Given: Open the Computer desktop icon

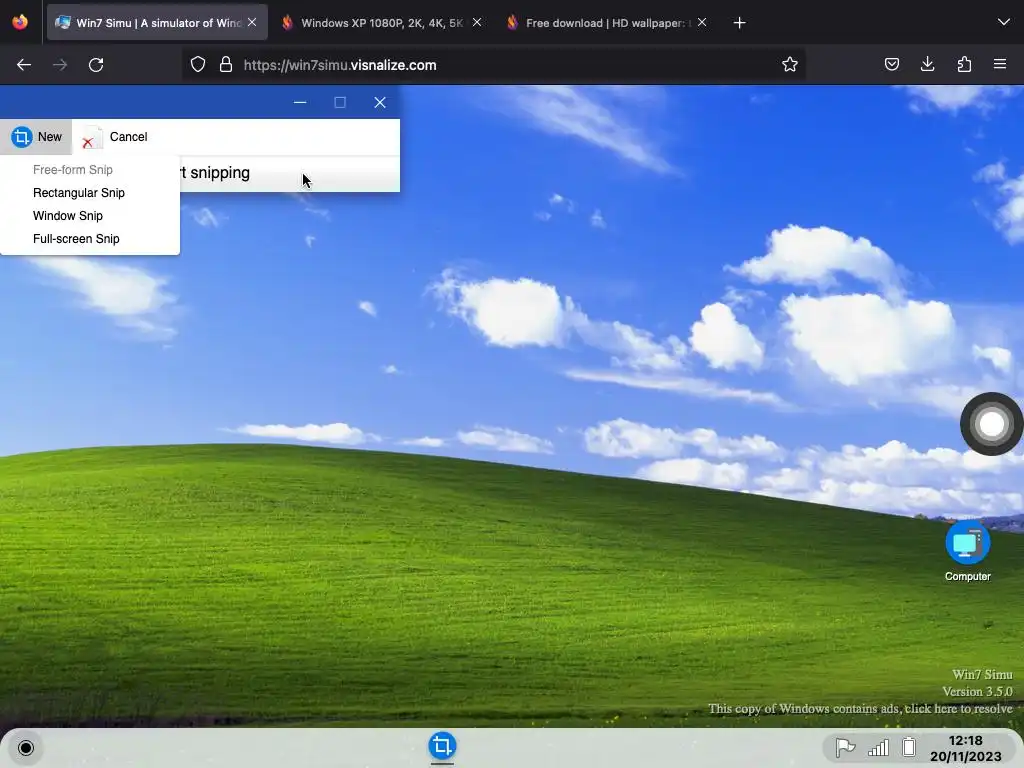Looking at the screenshot, I should pos(967,551).
